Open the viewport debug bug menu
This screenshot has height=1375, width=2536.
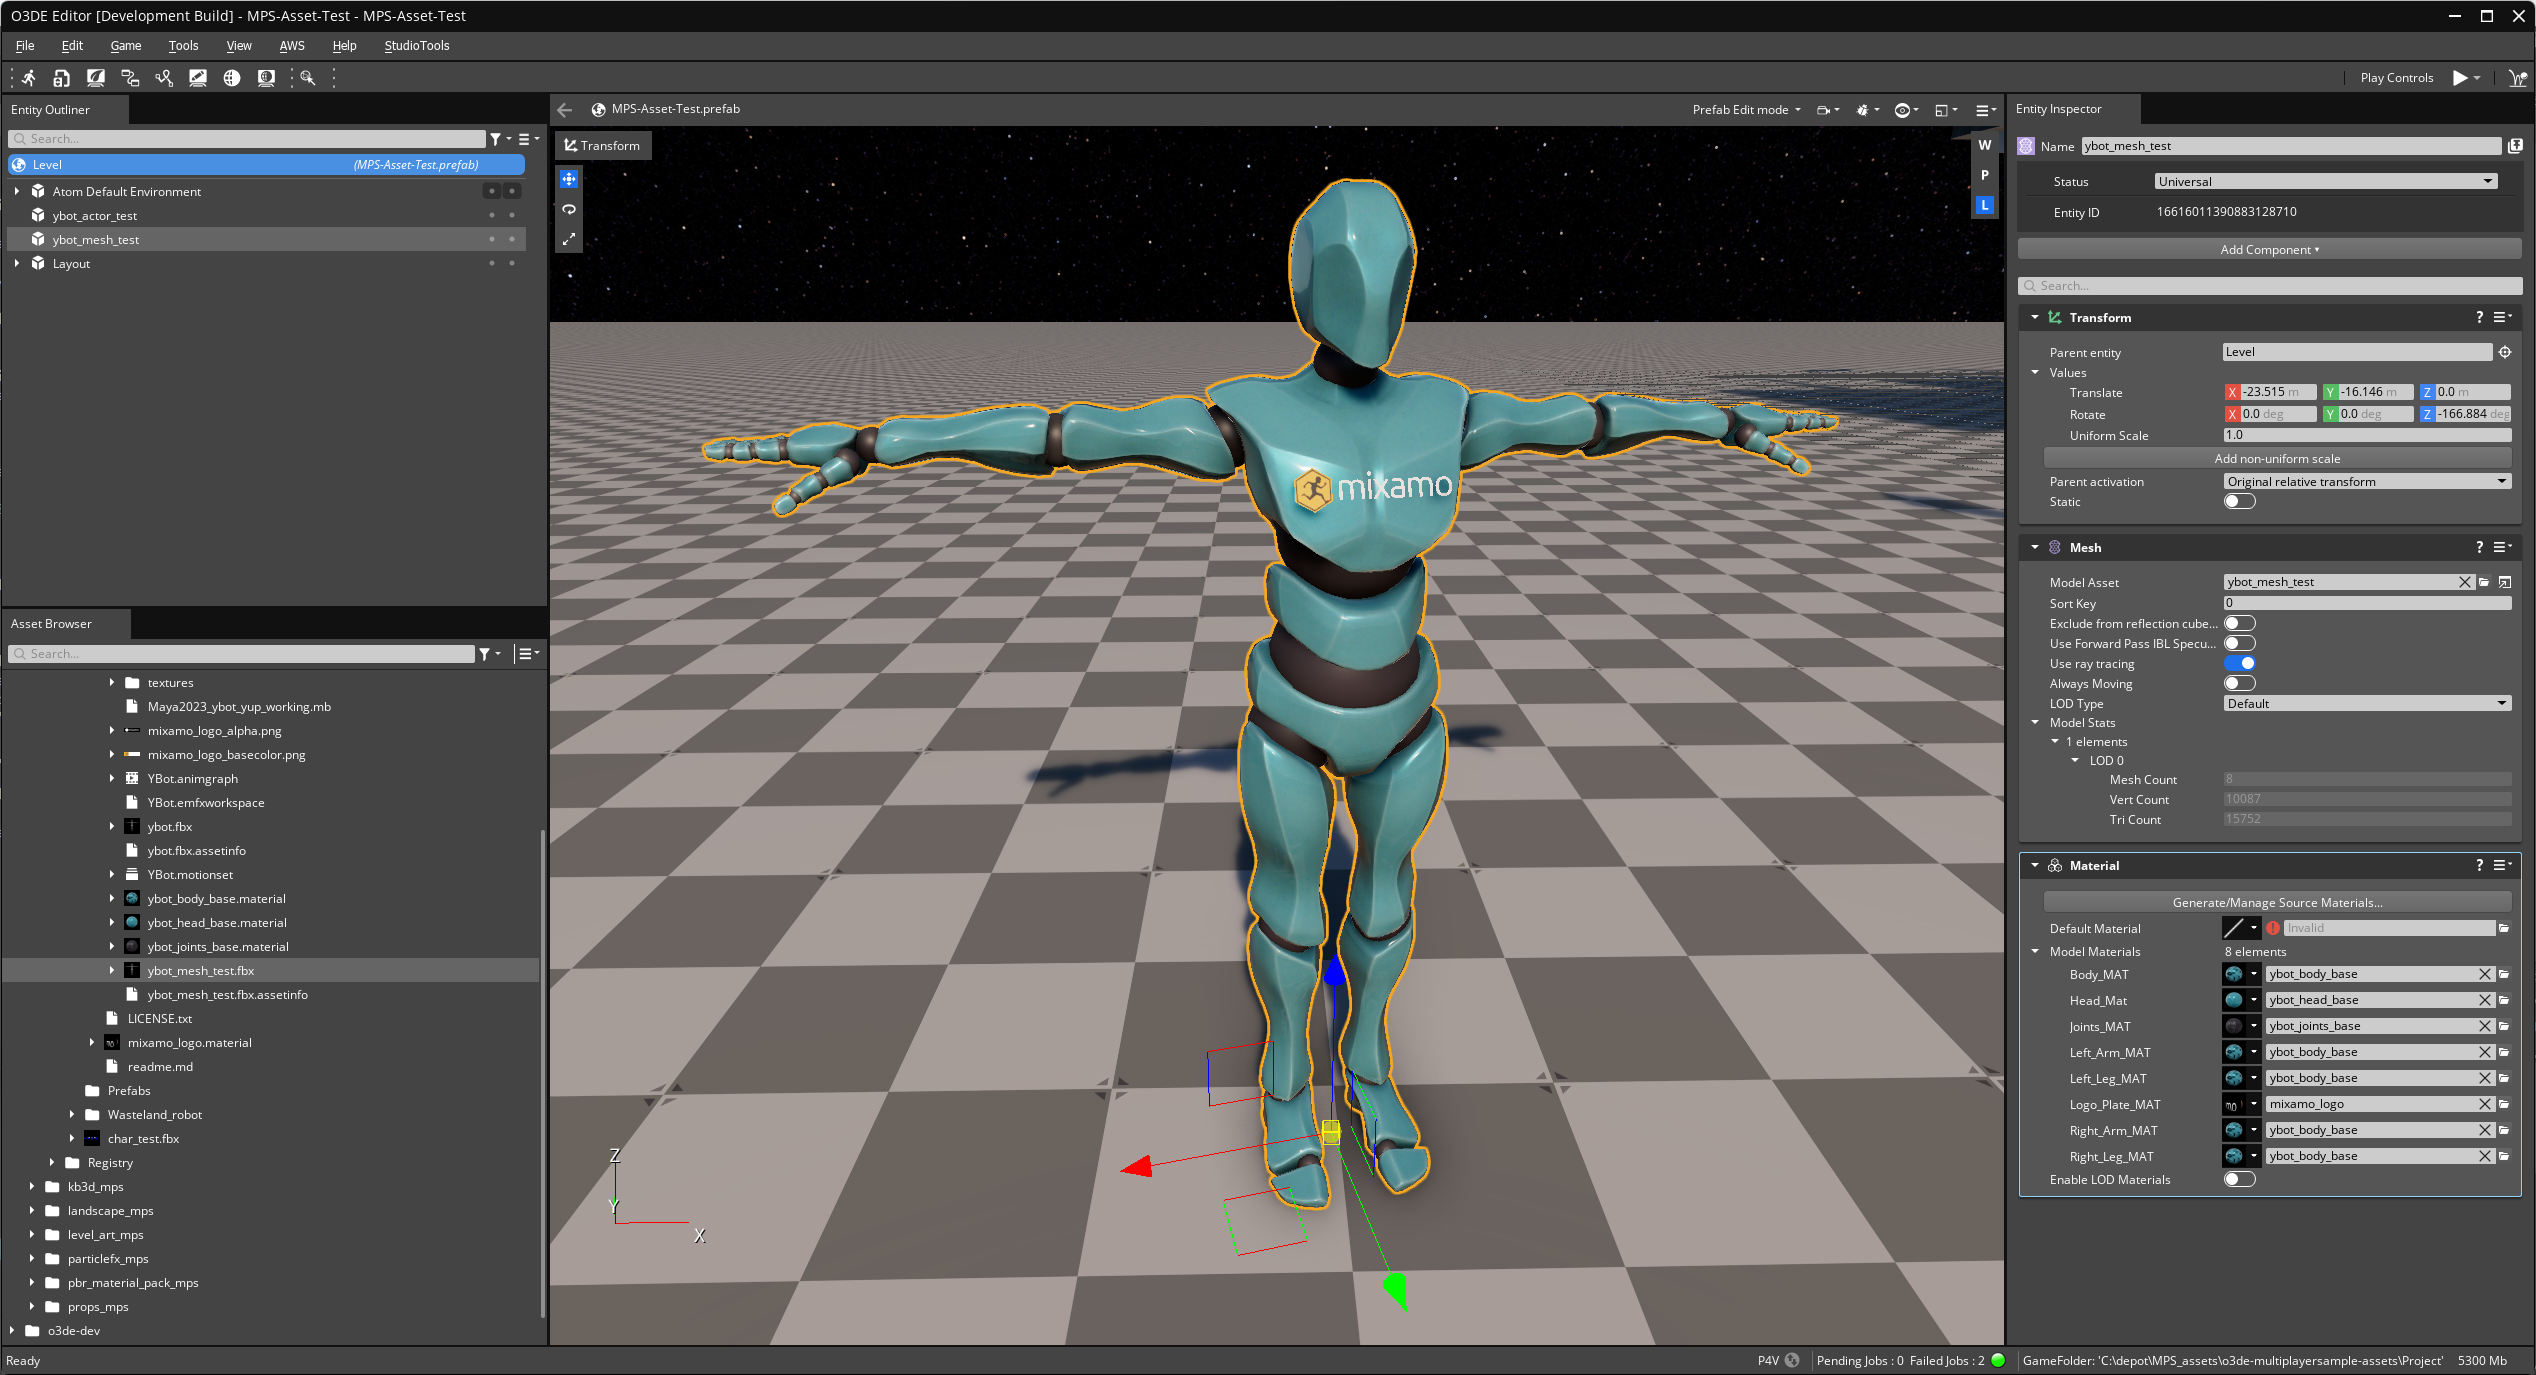1867,110
